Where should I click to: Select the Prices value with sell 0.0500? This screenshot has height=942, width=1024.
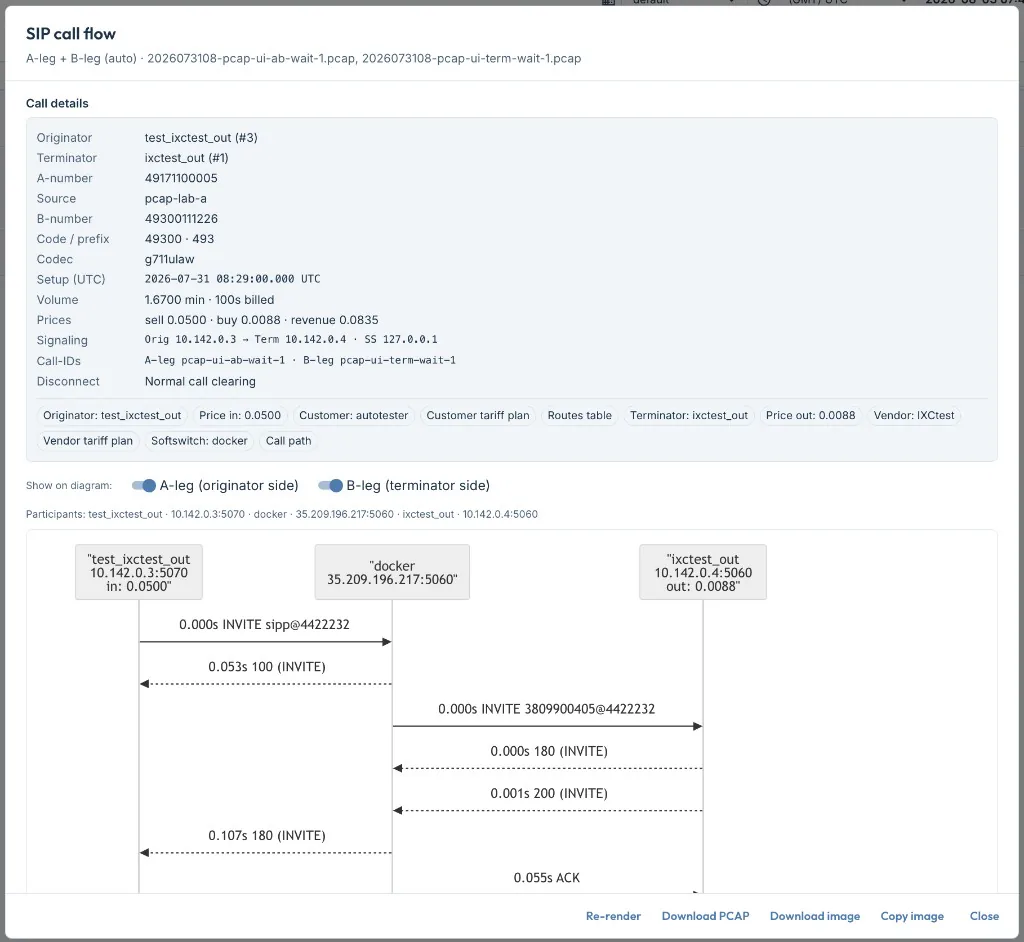click(x=261, y=320)
